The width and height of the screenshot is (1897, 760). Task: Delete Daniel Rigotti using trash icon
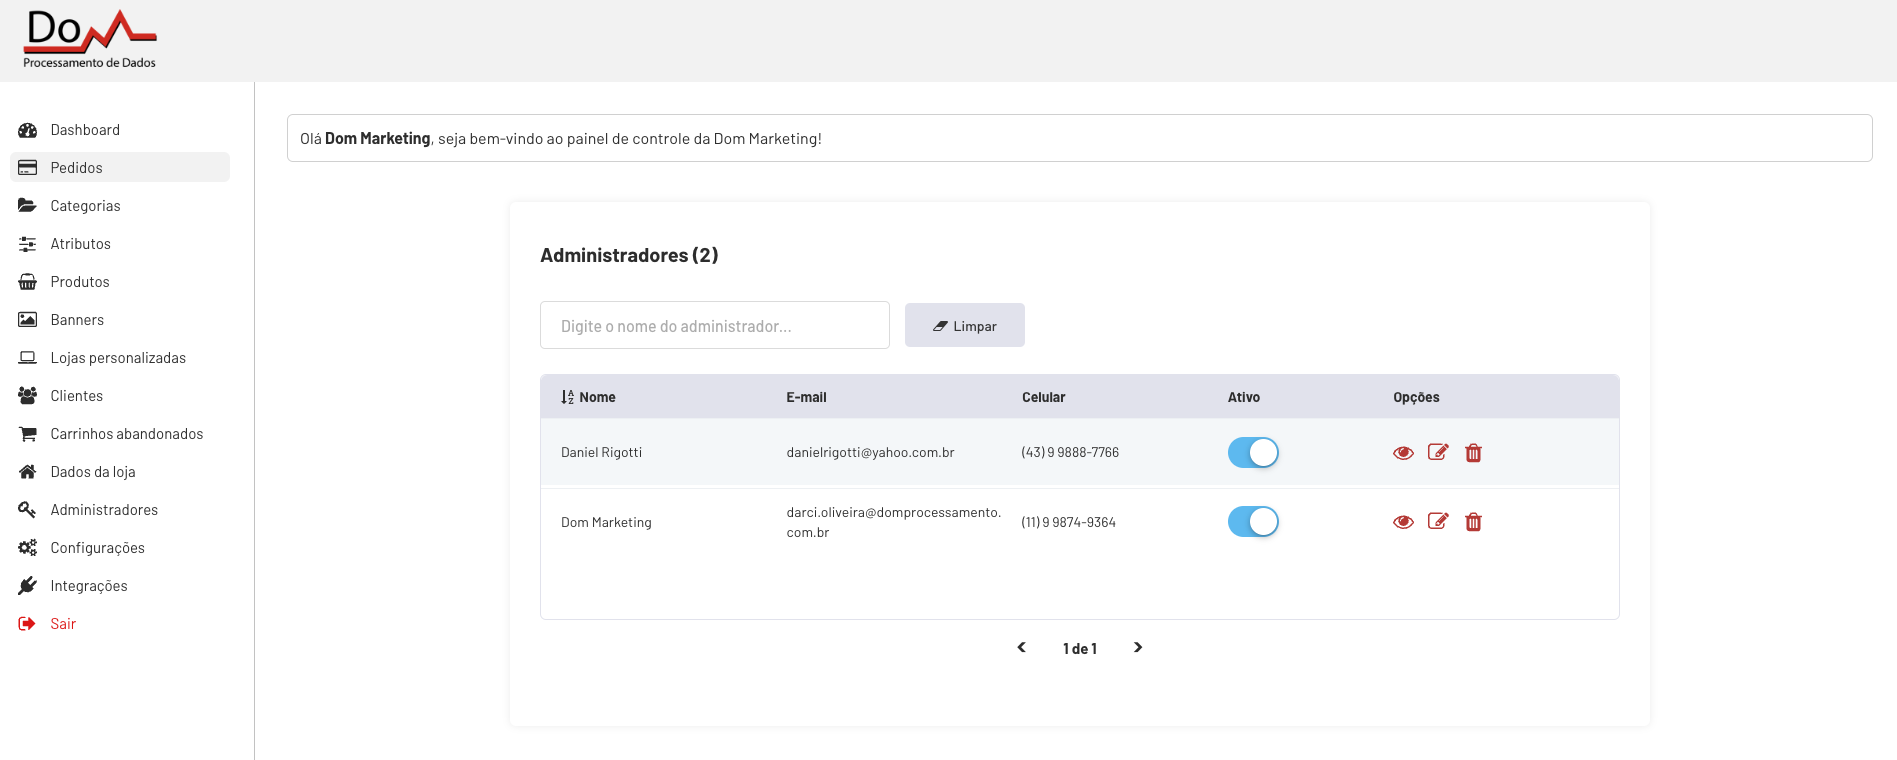coord(1473,453)
